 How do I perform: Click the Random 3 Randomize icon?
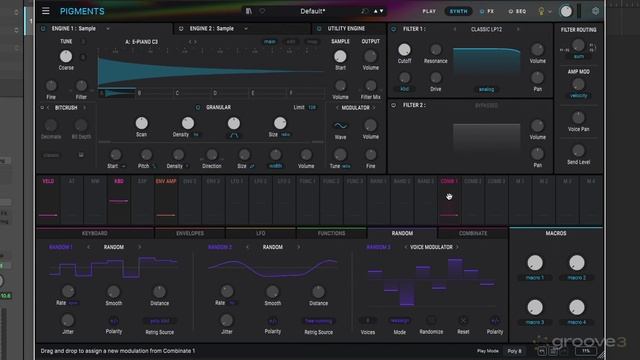pyautogui.click(x=431, y=320)
